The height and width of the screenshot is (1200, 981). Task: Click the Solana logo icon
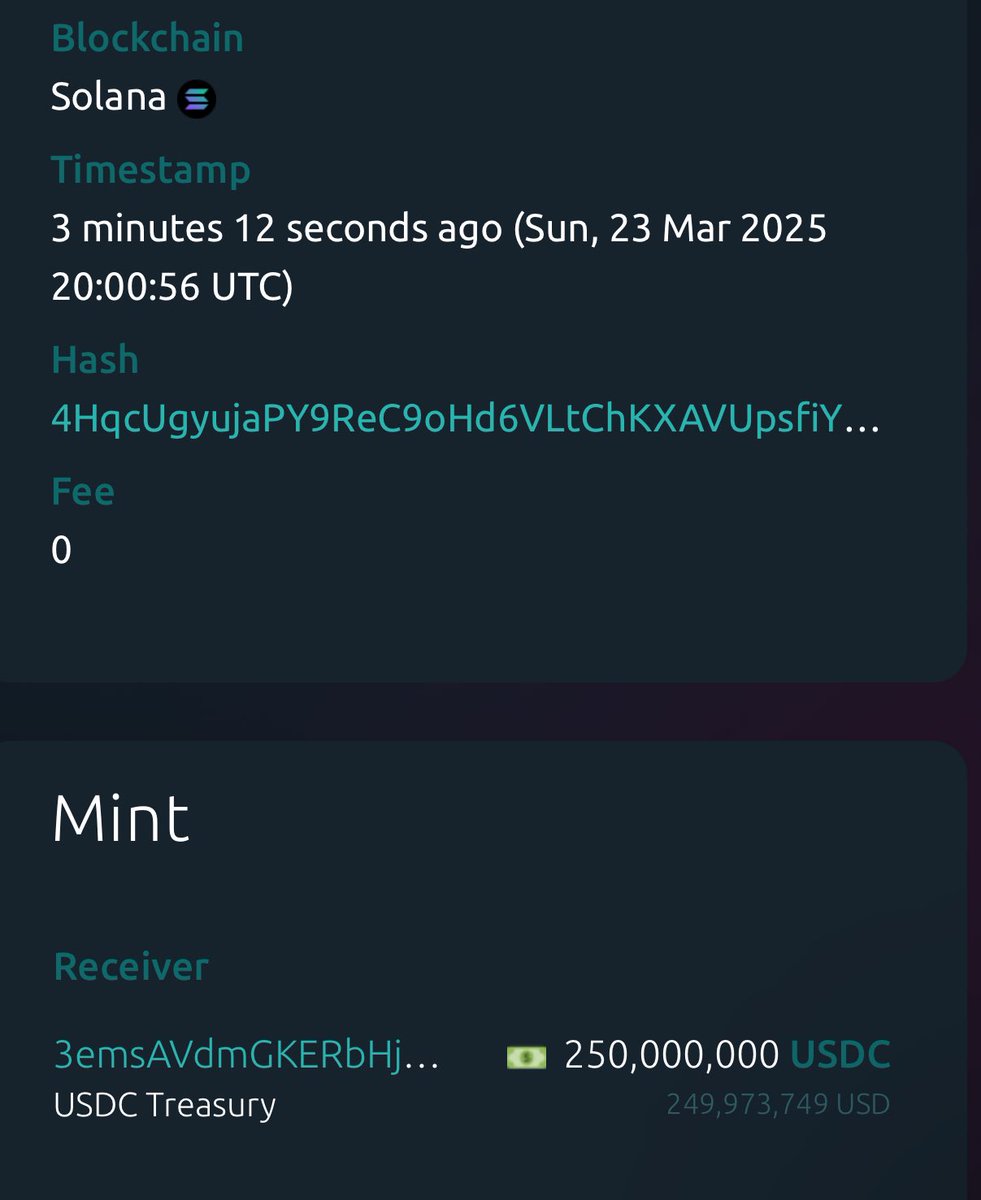[x=196, y=98]
